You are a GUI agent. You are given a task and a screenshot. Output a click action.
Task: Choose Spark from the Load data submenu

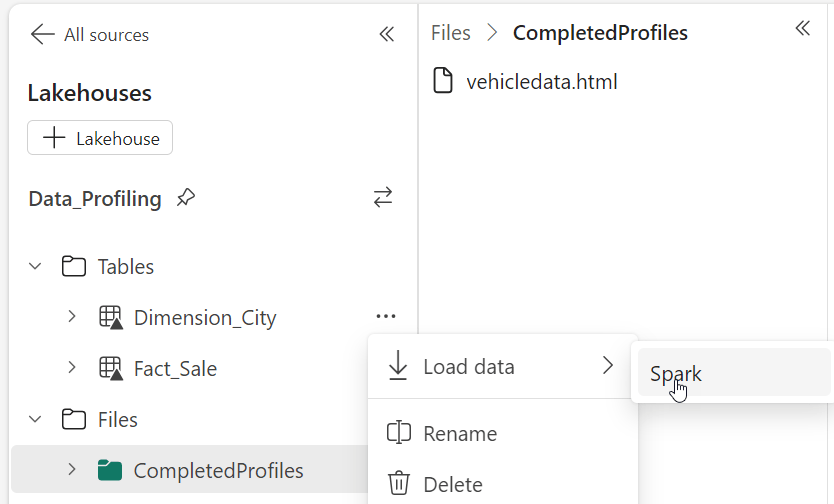tap(676, 374)
